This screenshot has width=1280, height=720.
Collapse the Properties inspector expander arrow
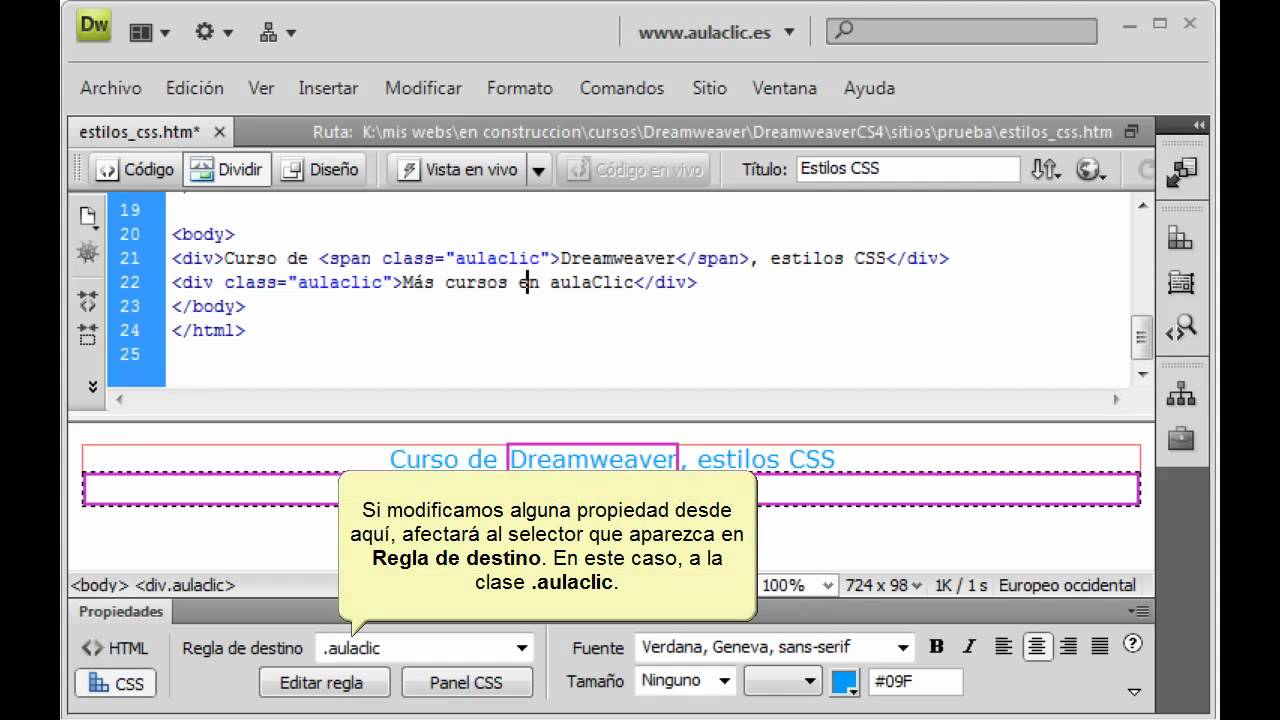1134,691
